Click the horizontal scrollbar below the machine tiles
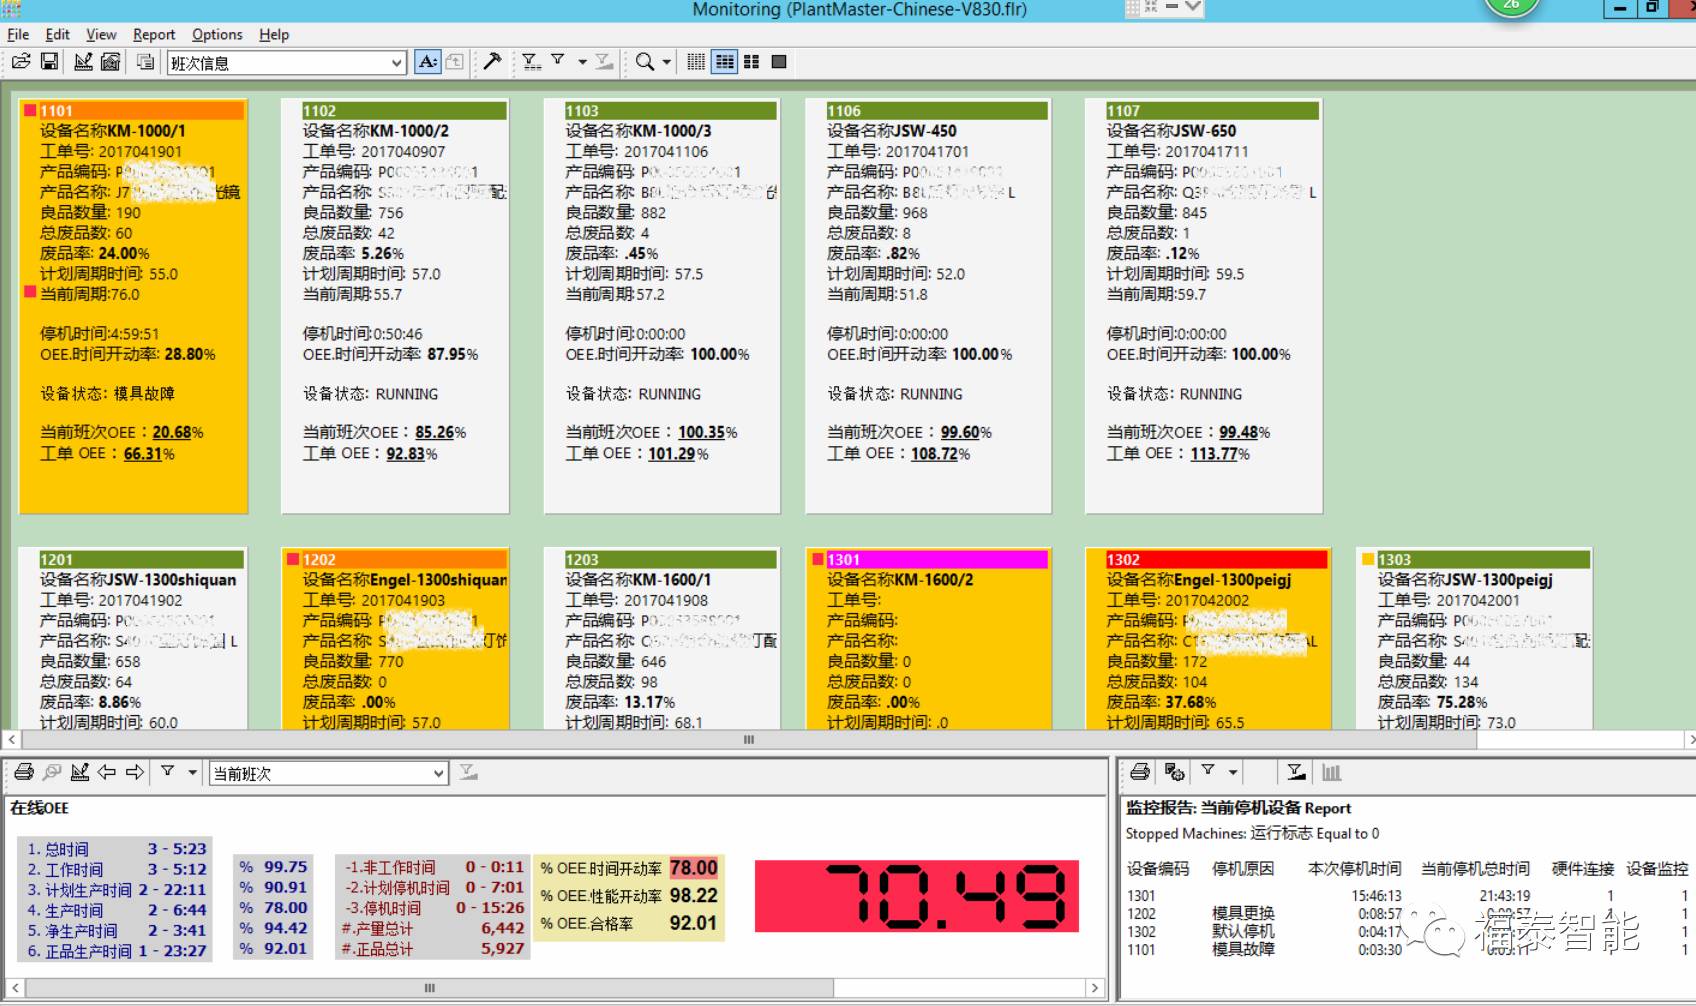Screen dimensions: 1696x1006 coord(748,740)
